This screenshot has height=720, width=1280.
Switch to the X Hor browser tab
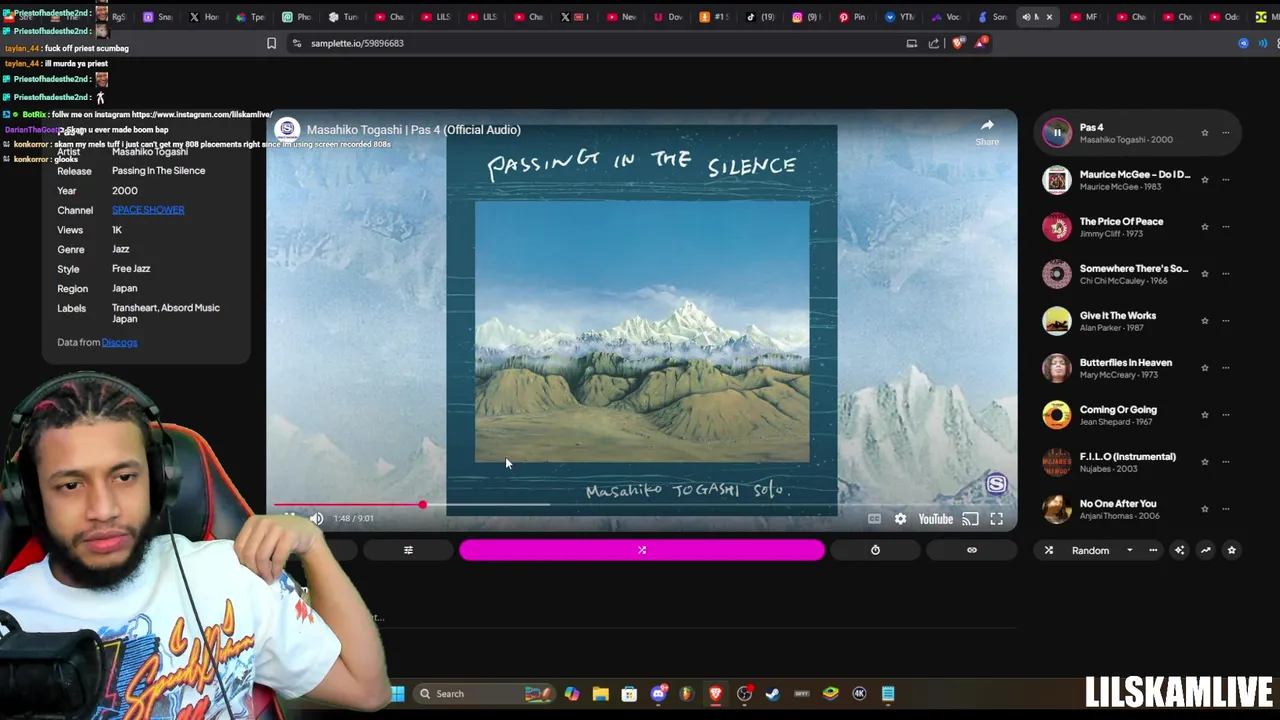(204, 17)
